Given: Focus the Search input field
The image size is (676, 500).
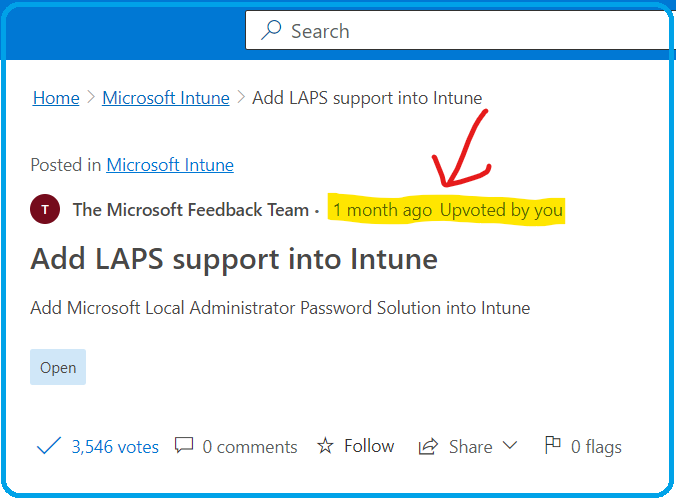Looking at the screenshot, I should [x=458, y=30].
